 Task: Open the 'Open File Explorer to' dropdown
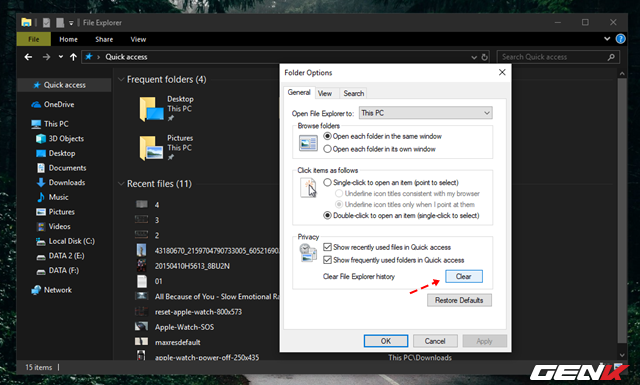(426, 113)
